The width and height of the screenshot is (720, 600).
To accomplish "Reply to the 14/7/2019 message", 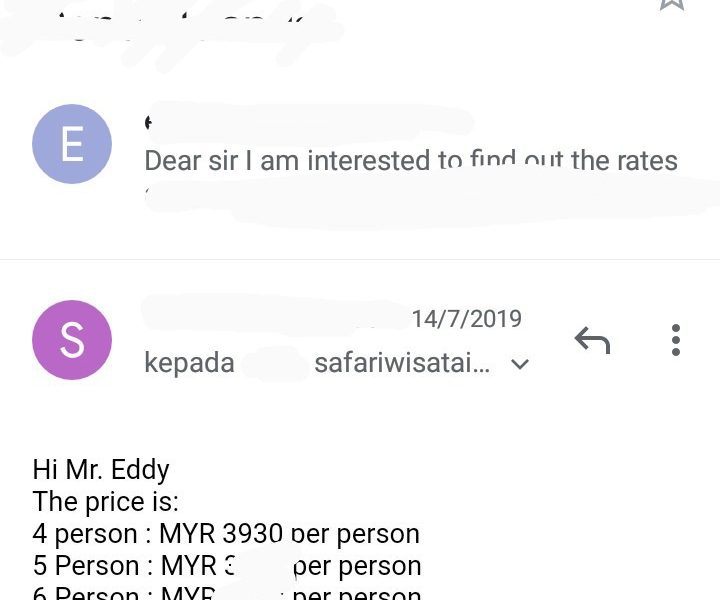I will click(x=592, y=341).
